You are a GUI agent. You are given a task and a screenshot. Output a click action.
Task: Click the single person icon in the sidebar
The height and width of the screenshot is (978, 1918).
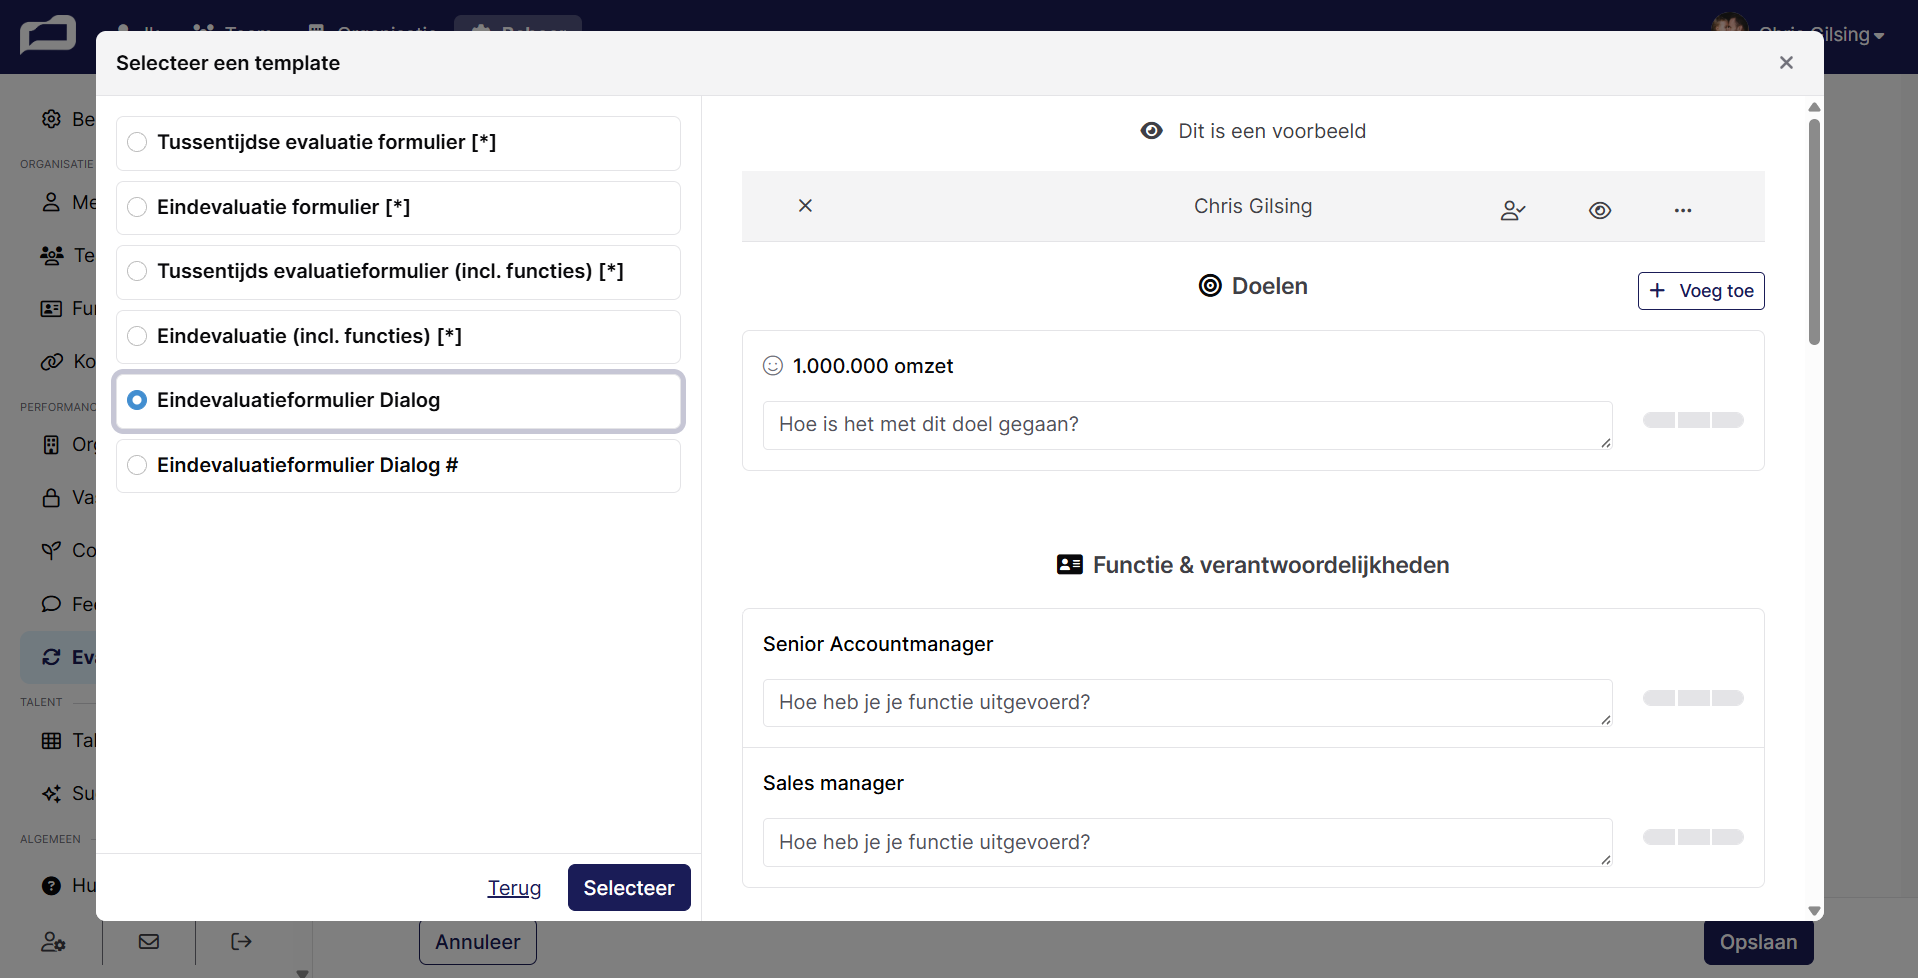click(51, 202)
